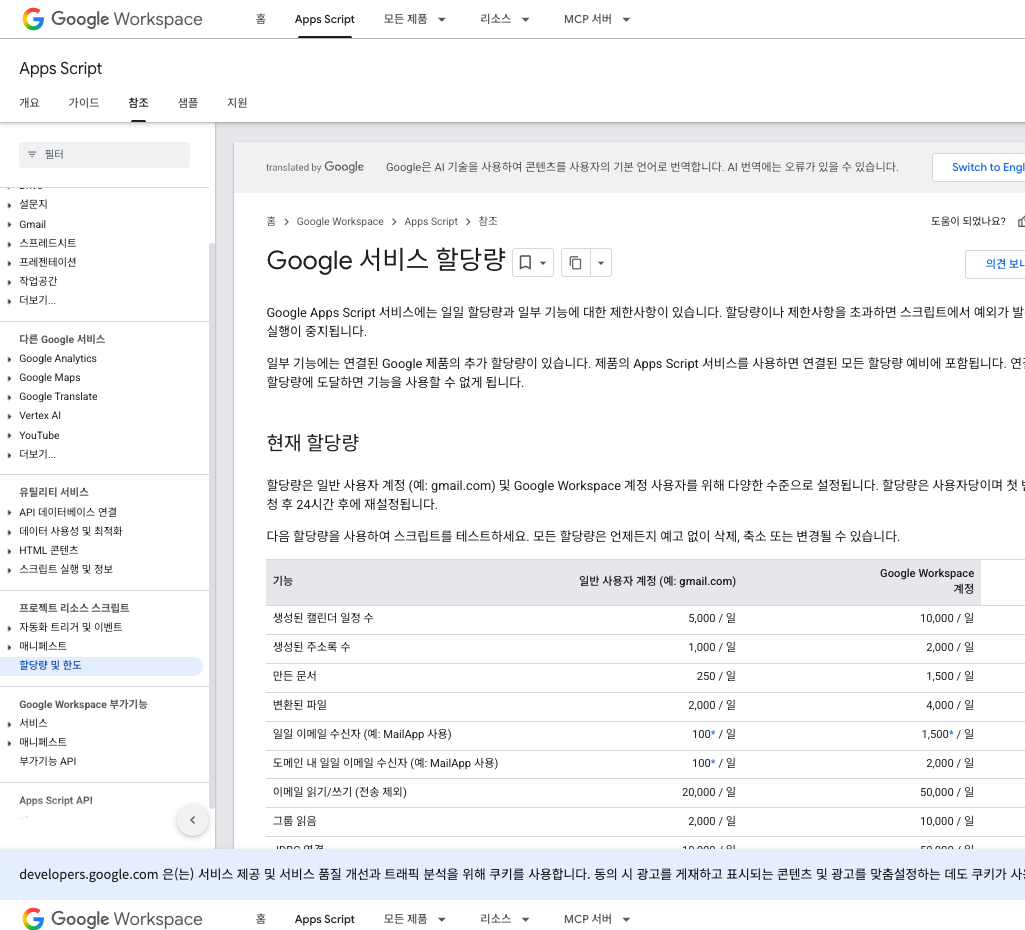The height and width of the screenshot is (930, 1025).
Task: Click 더보기... under 다른 Google 서비스
Action: click(x=37, y=454)
